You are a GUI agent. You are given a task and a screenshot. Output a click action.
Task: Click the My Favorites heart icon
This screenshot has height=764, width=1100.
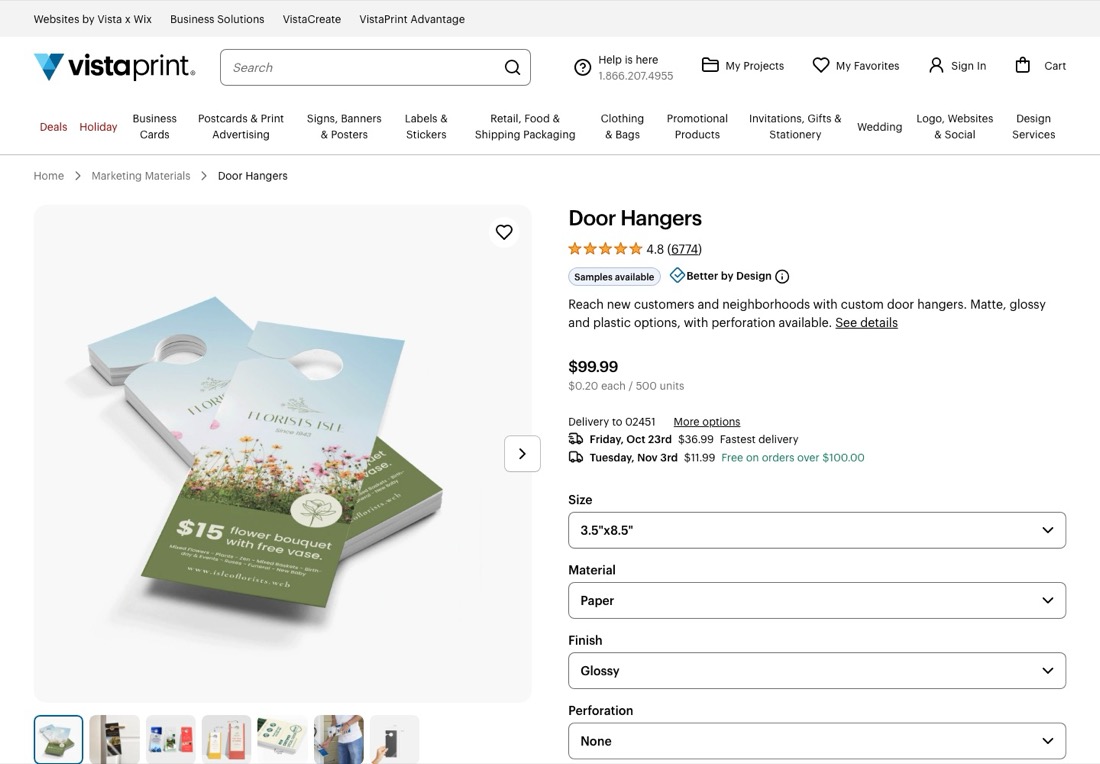pos(821,65)
